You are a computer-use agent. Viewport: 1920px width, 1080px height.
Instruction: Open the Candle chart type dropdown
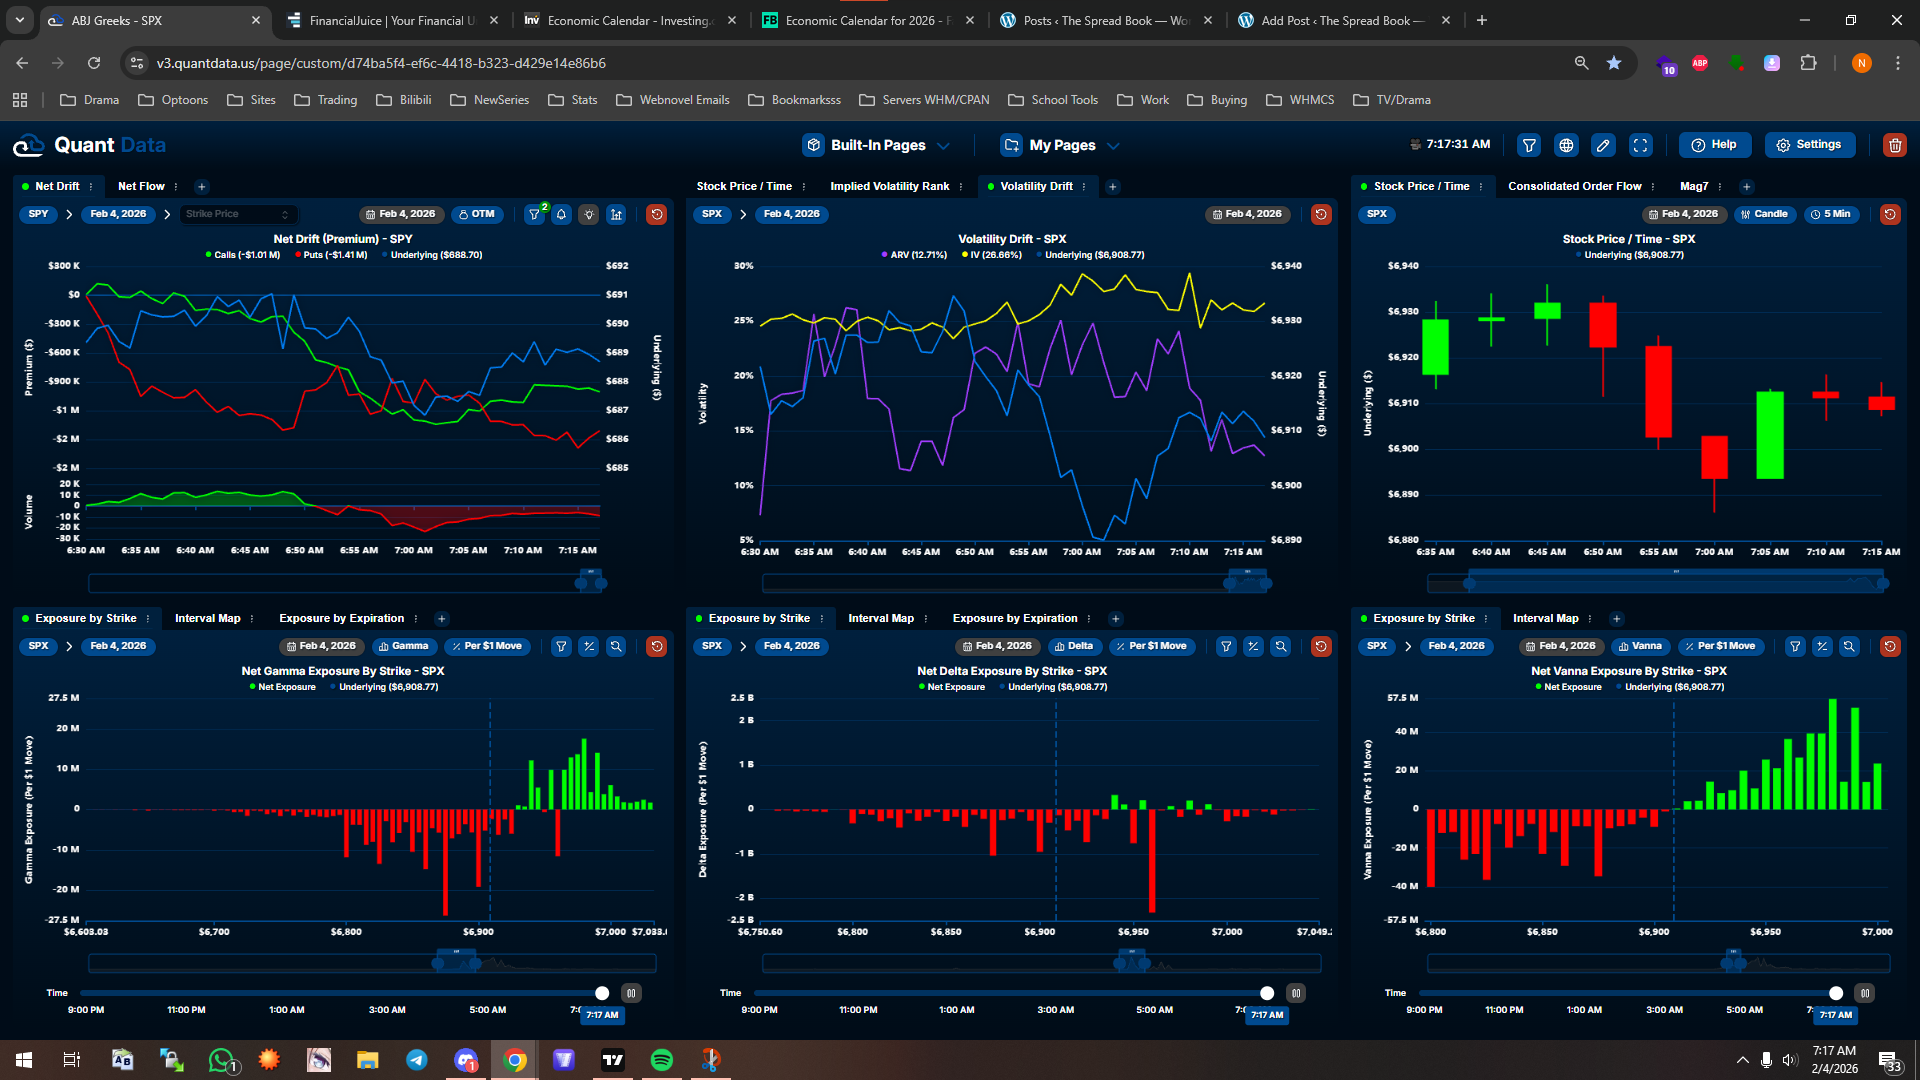pos(1764,214)
